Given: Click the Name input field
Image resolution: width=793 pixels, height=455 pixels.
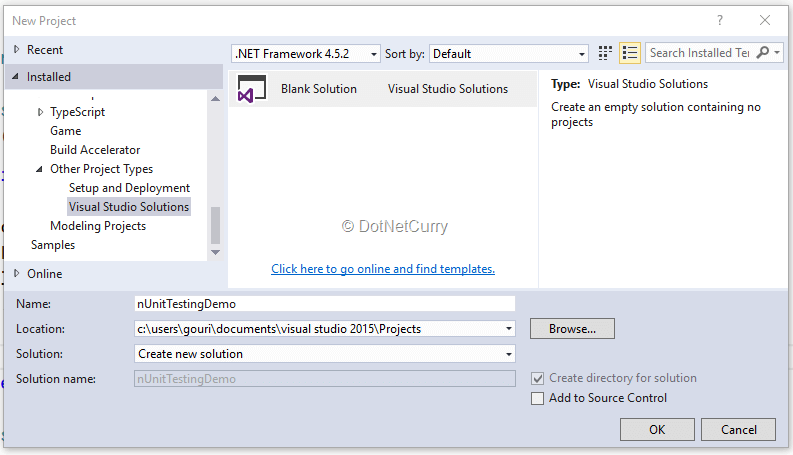Looking at the screenshot, I should (x=325, y=304).
